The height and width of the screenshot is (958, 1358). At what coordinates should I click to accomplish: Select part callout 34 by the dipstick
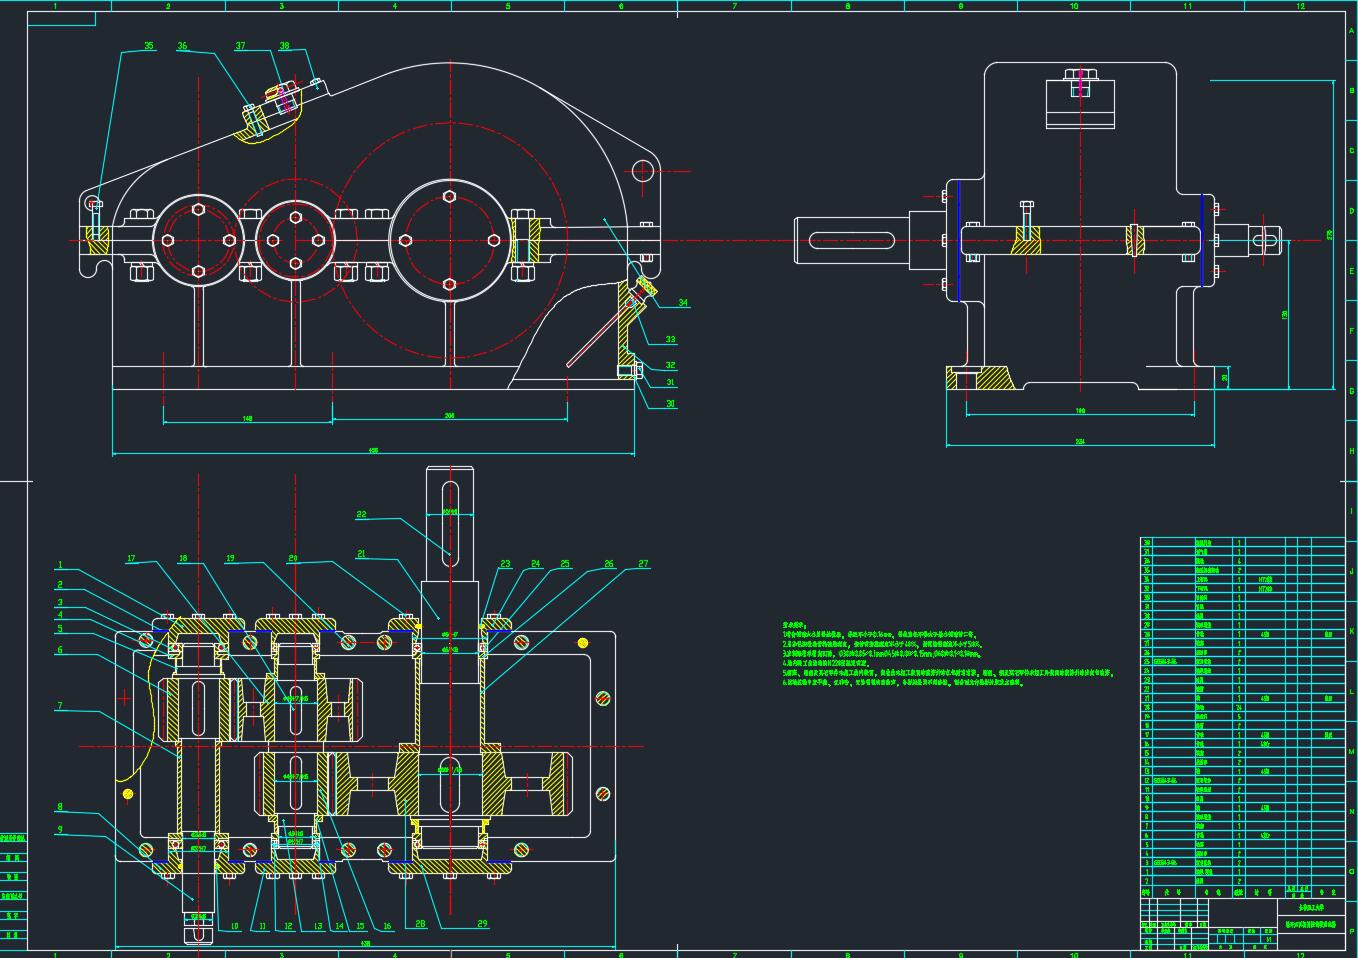tap(683, 303)
